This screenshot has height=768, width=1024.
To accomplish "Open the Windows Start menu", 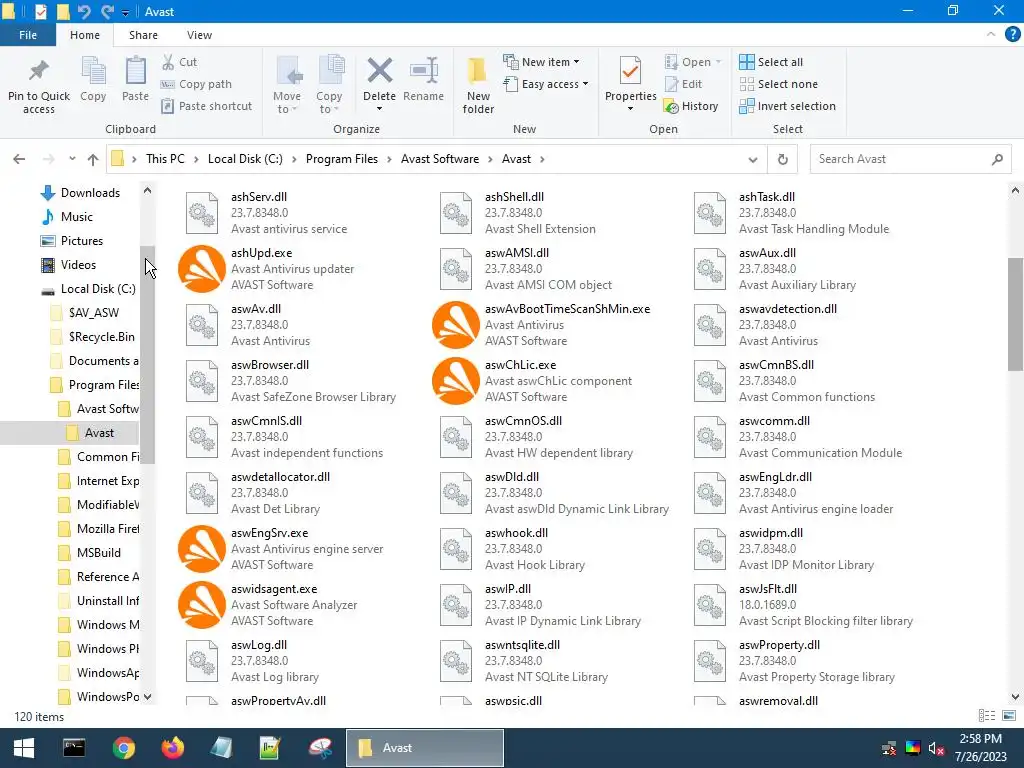I will [x=24, y=748].
